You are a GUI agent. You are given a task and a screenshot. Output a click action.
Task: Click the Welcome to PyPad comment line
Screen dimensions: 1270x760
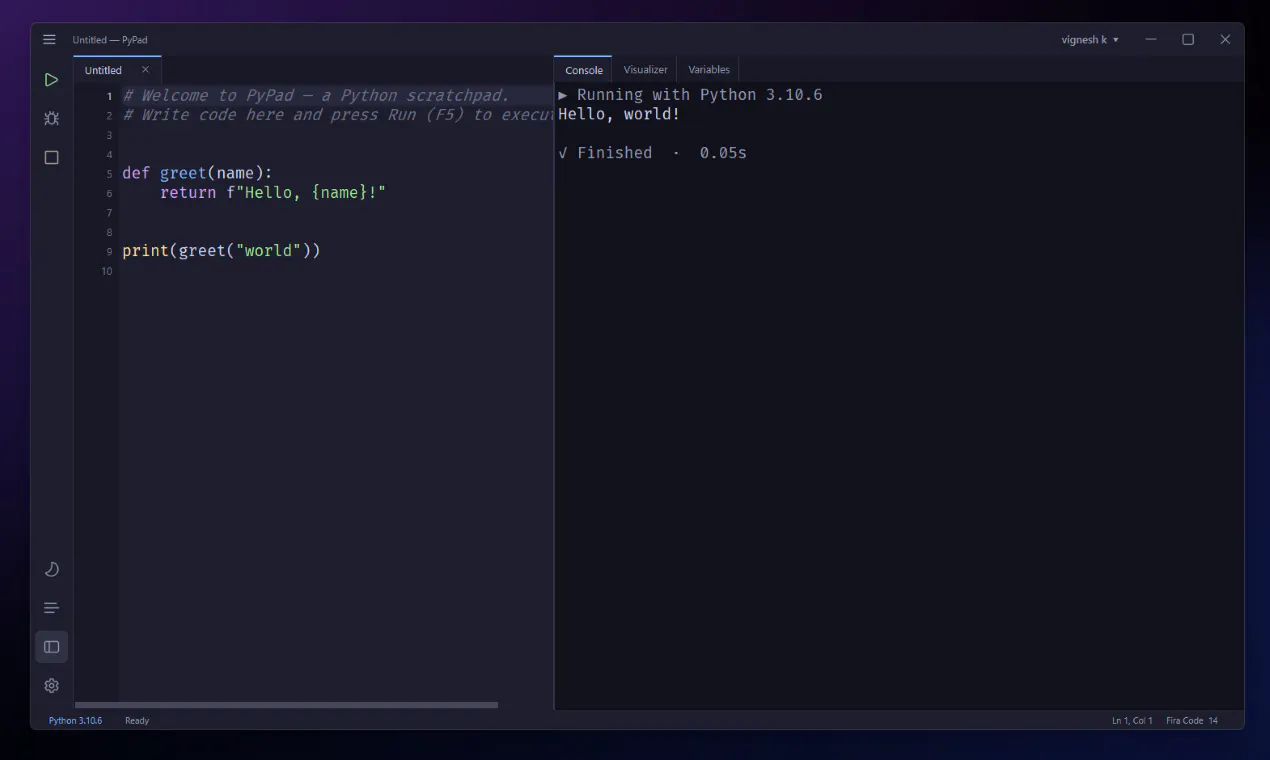click(x=316, y=96)
